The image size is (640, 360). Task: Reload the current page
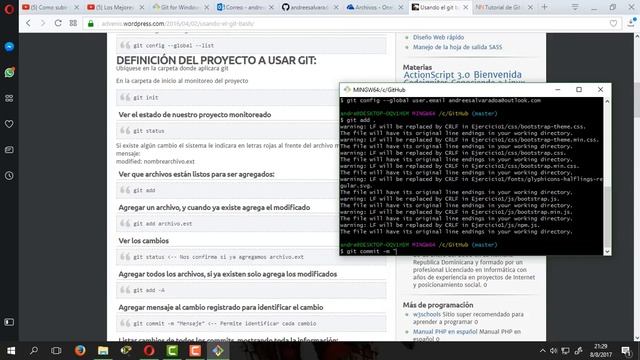(x=58, y=23)
